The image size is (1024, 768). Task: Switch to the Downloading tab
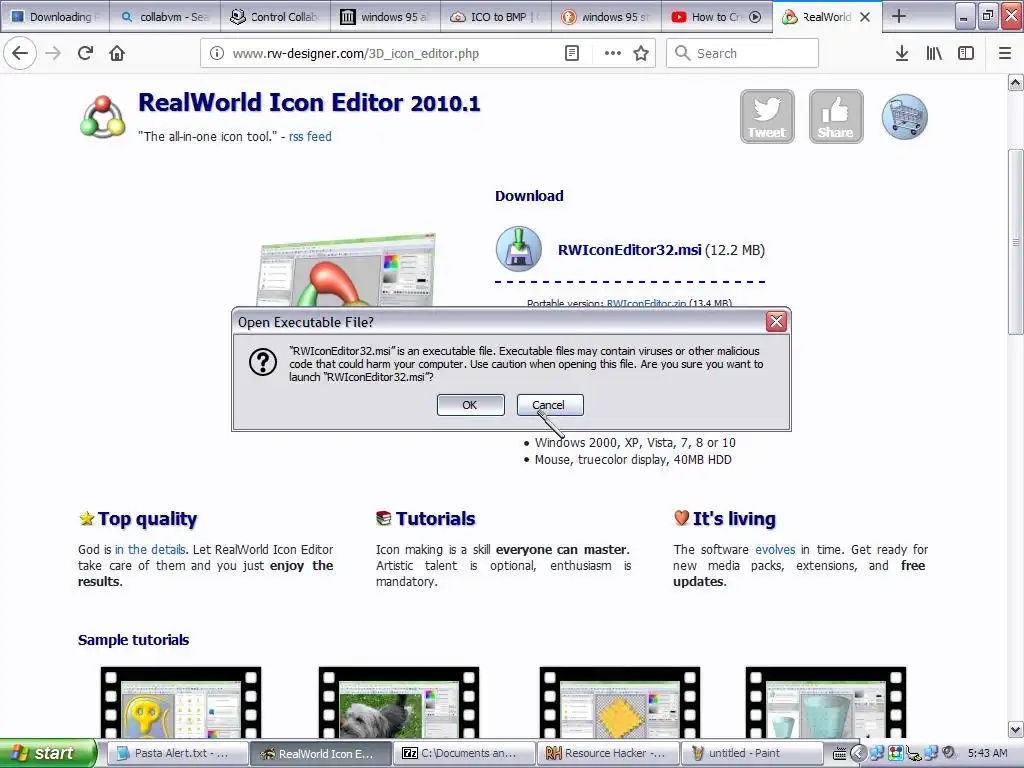[55, 17]
